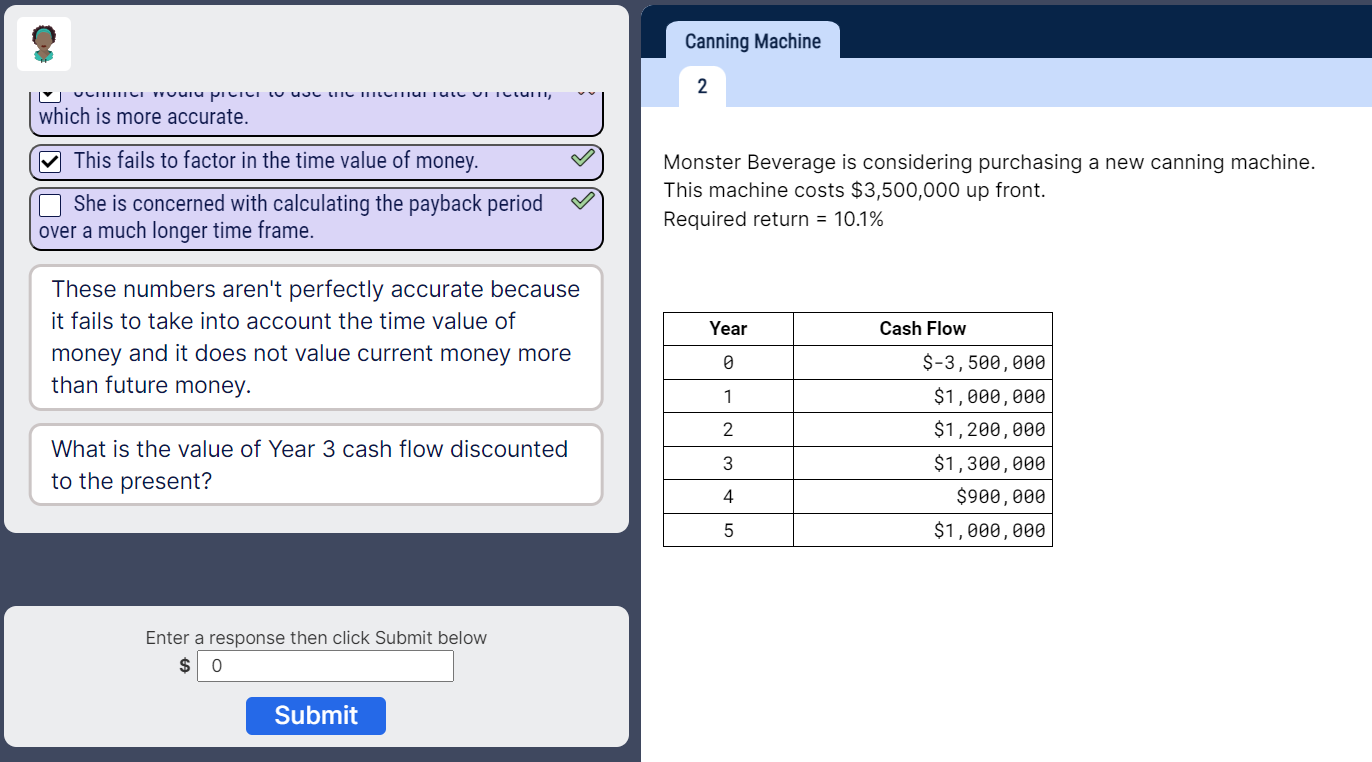This screenshot has width=1372, height=762.
Task: Click the double-chevron icon on the internal rate option
Action: pyautogui.click(x=584, y=93)
